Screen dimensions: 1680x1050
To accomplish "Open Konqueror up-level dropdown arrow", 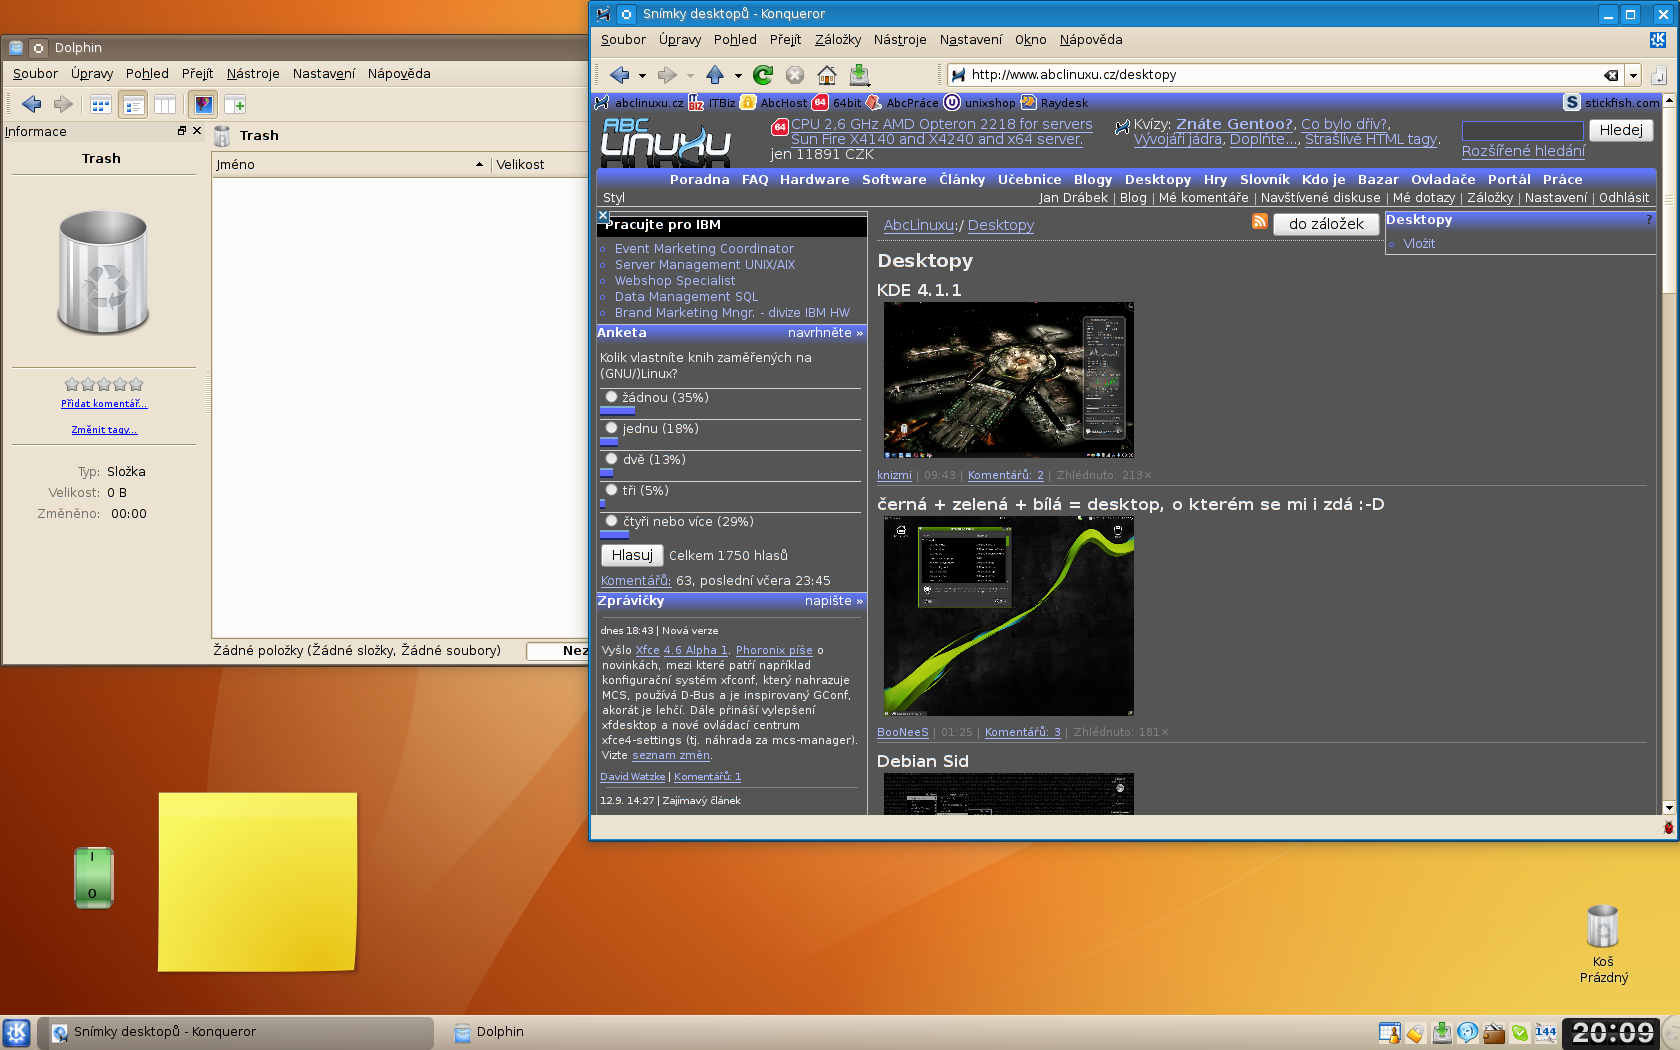I will 738,76.
